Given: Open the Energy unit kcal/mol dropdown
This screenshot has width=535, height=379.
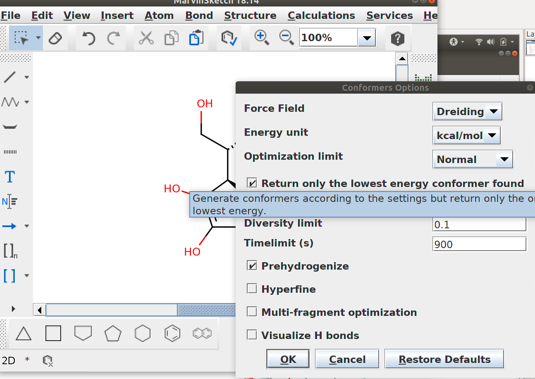Looking at the screenshot, I should 466,135.
